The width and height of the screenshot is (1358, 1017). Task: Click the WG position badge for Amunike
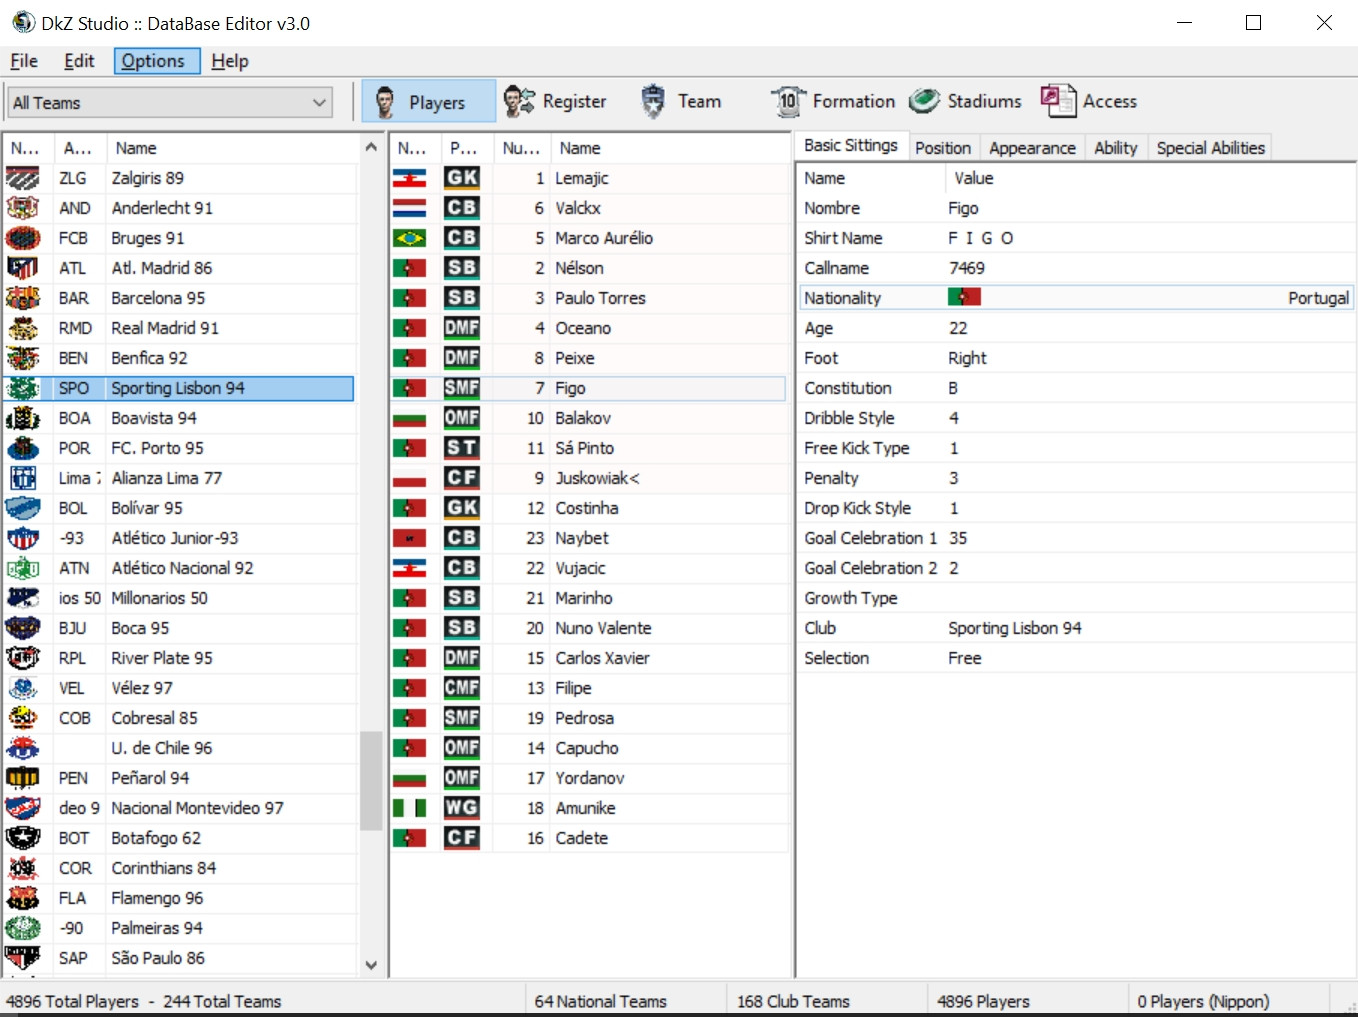click(462, 808)
